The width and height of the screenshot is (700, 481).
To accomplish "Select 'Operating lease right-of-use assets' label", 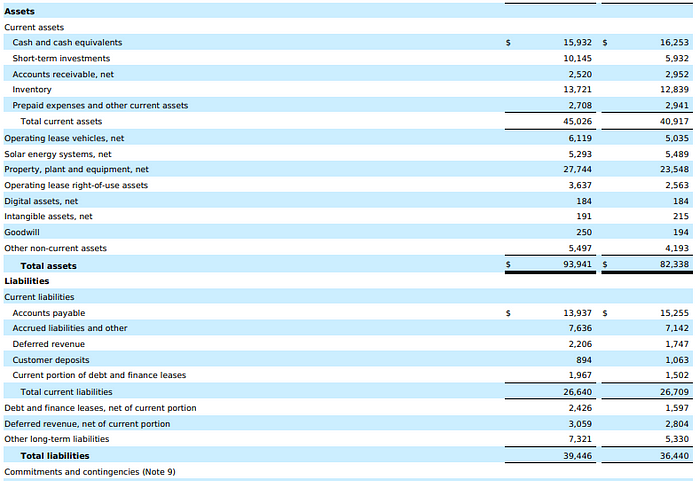I will [76, 185].
